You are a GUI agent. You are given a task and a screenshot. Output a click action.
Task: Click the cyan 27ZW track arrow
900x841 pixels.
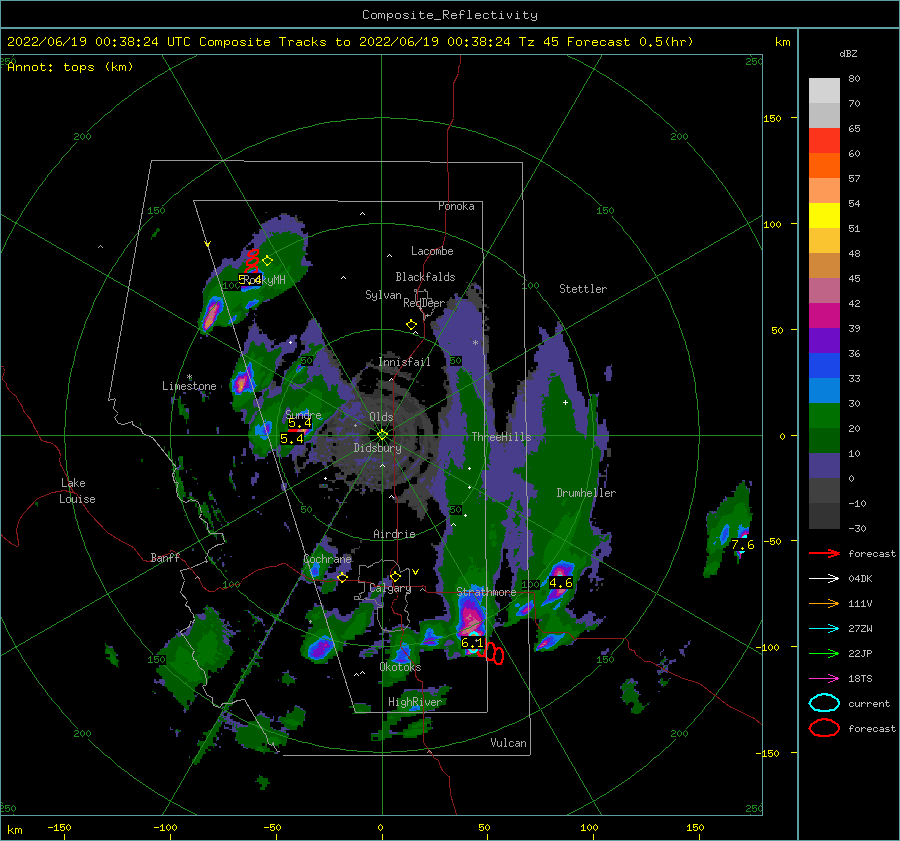pyautogui.click(x=824, y=629)
